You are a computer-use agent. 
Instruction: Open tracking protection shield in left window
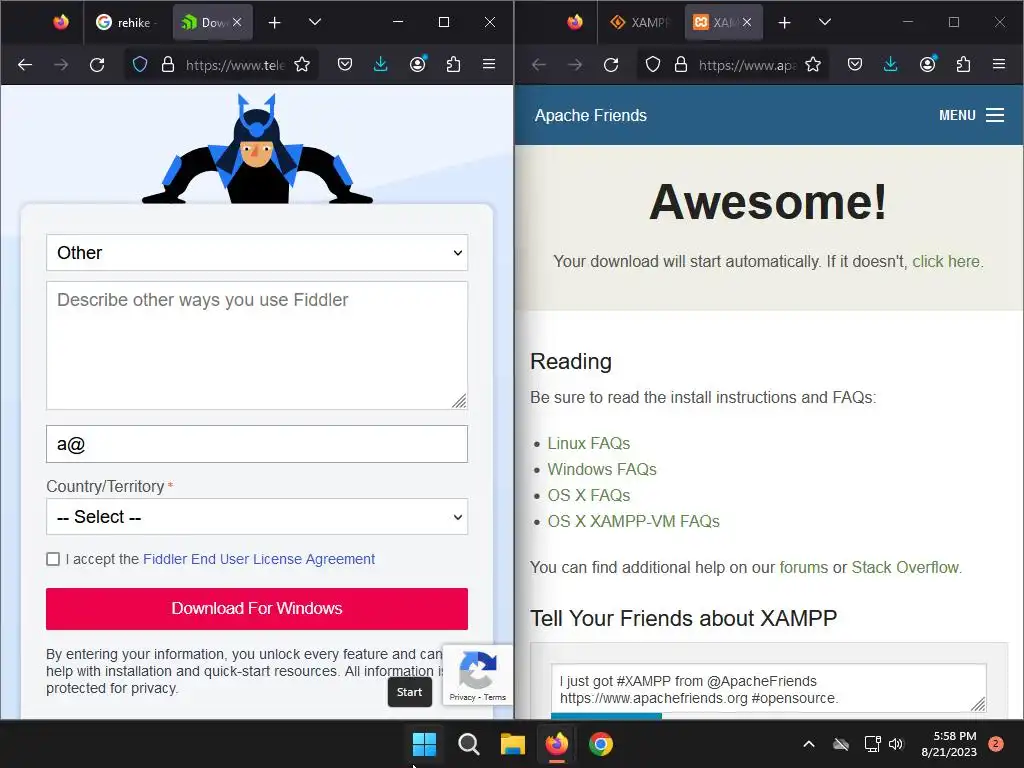[x=140, y=65]
